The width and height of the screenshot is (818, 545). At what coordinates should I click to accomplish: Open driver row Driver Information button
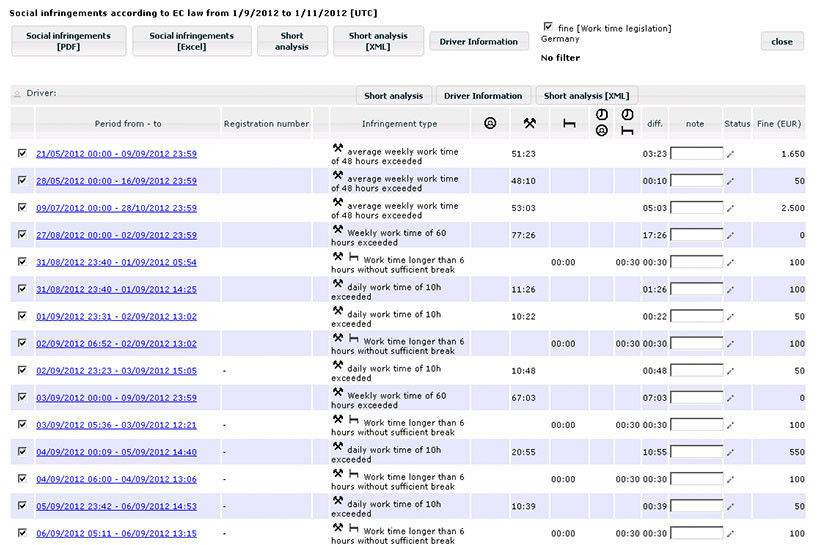483,96
